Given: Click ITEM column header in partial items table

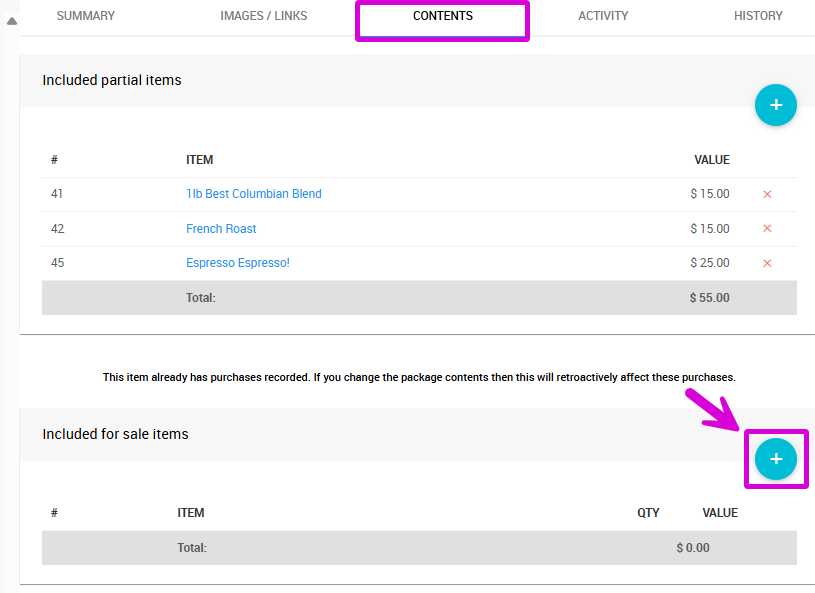Looking at the screenshot, I should [x=199, y=160].
